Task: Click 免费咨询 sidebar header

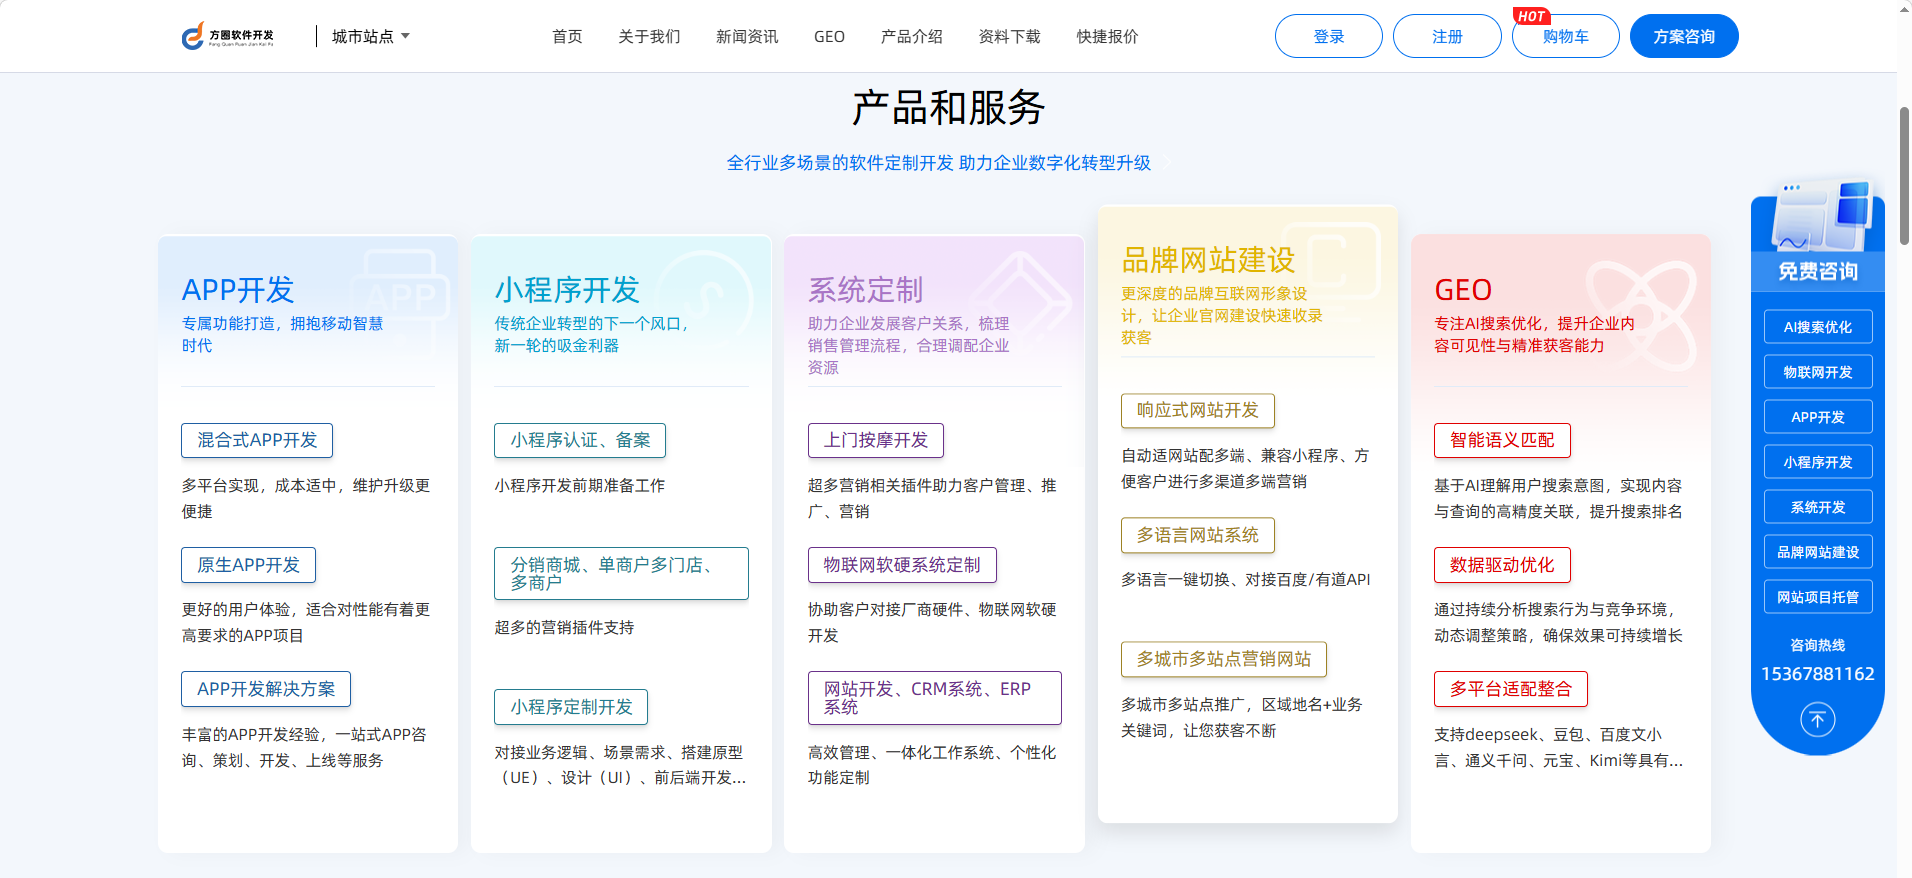Action: point(1818,271)
